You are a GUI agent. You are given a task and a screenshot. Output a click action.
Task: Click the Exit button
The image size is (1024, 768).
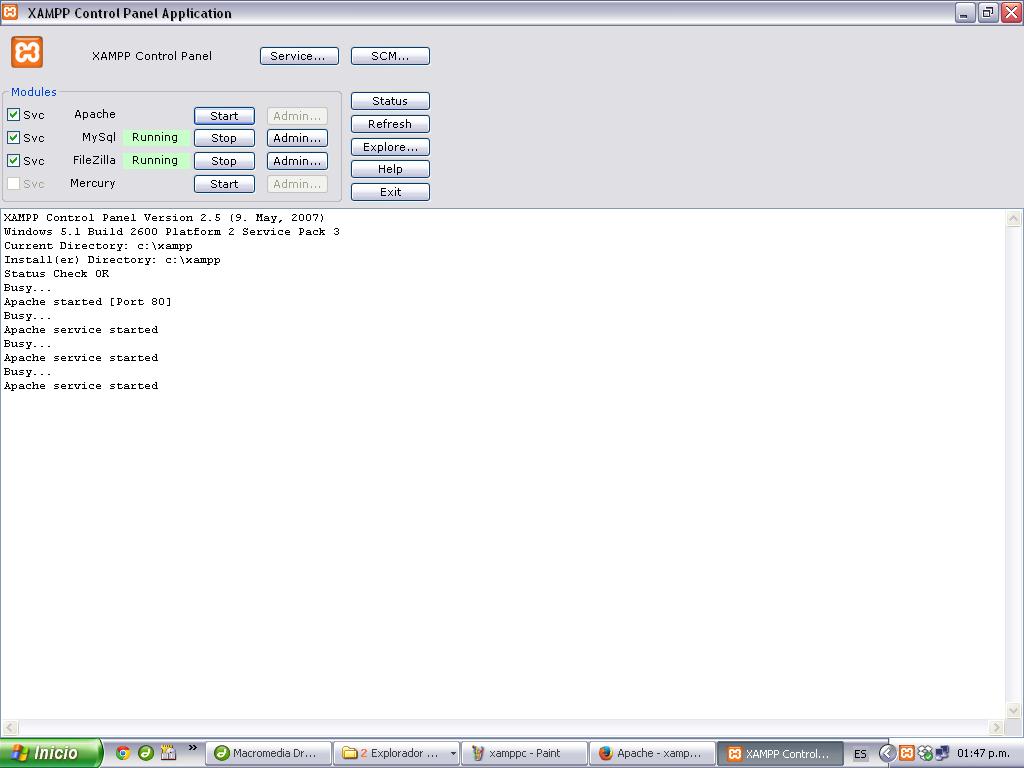coord(390,192)
